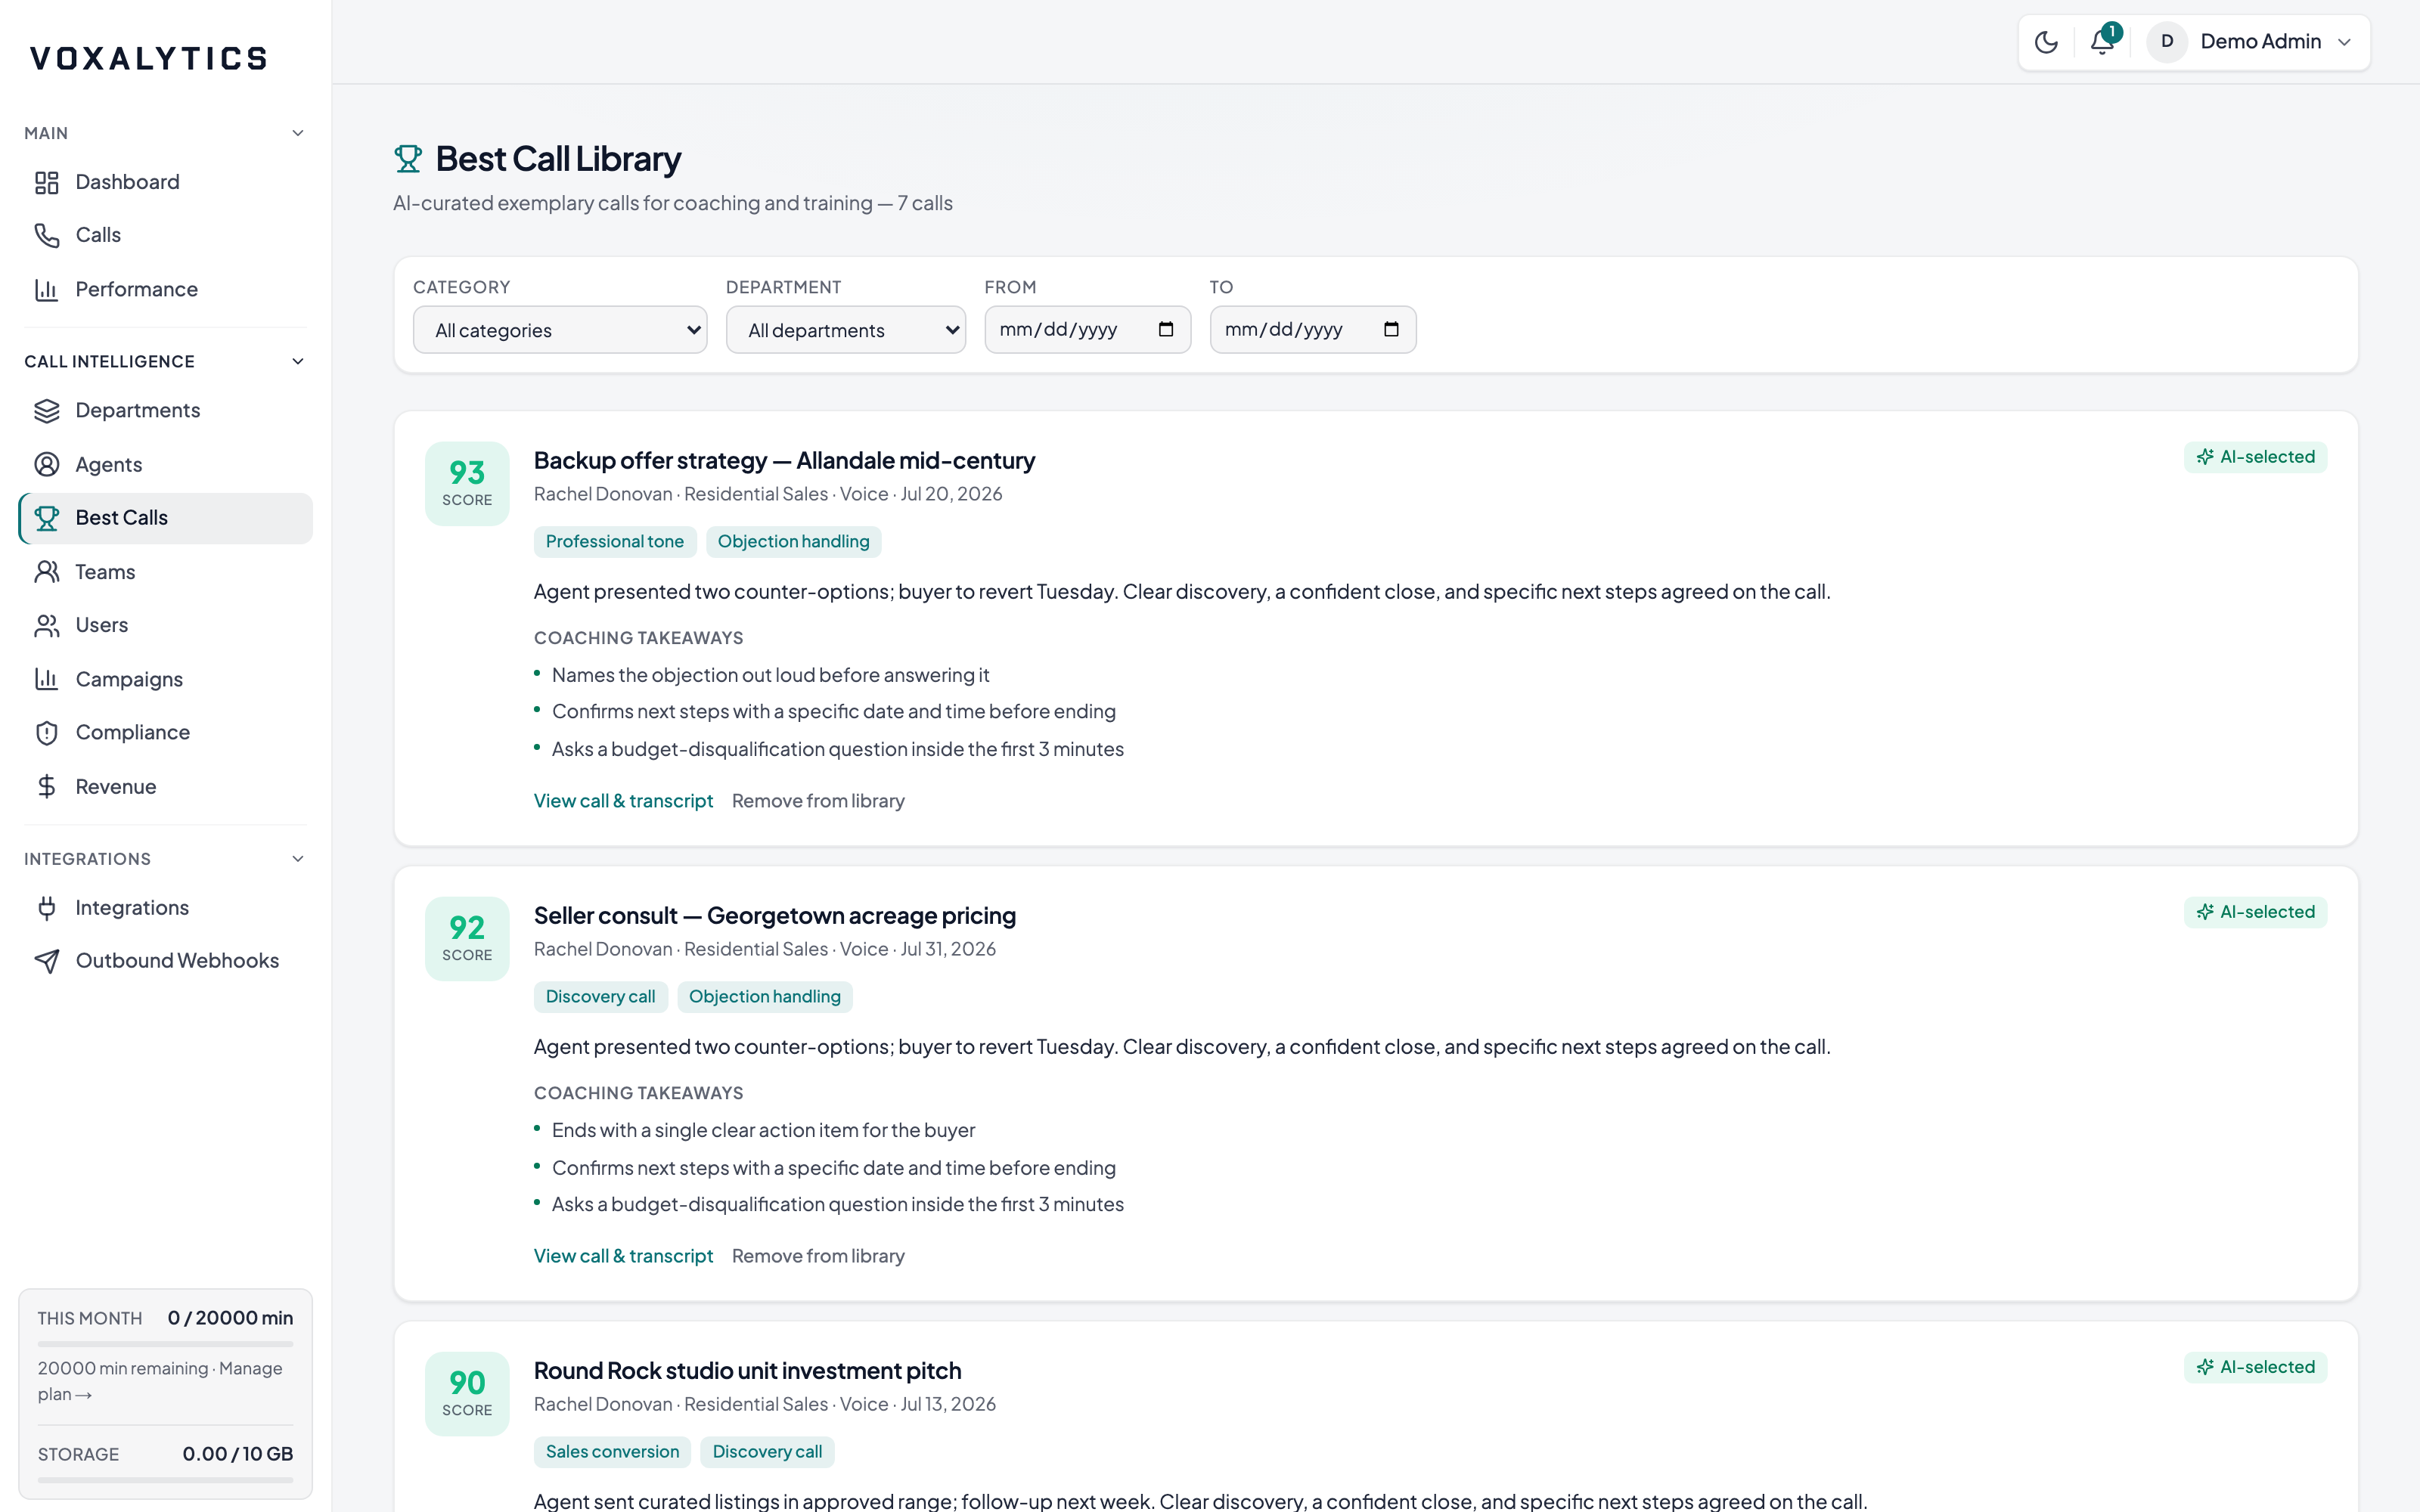
Task: Click the TO date input field
Action: [x=1313, y=330]
